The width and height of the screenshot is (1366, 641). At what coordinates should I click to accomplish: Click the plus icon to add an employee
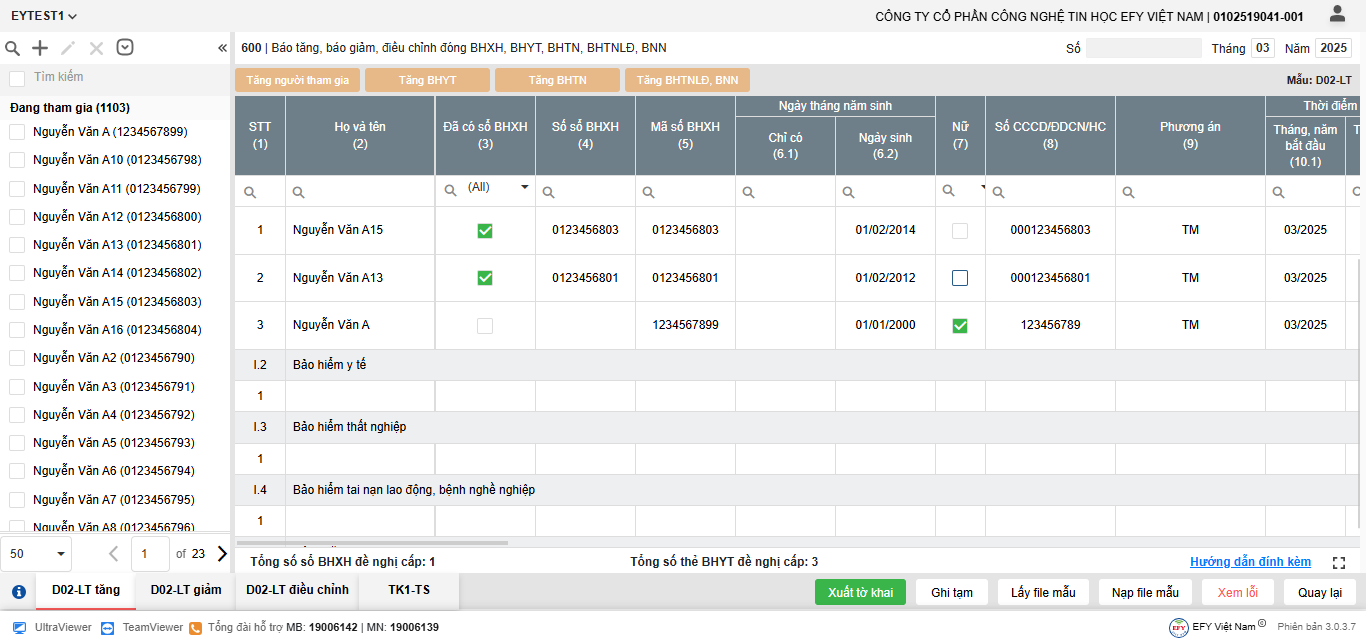click(x=40, y=48)
